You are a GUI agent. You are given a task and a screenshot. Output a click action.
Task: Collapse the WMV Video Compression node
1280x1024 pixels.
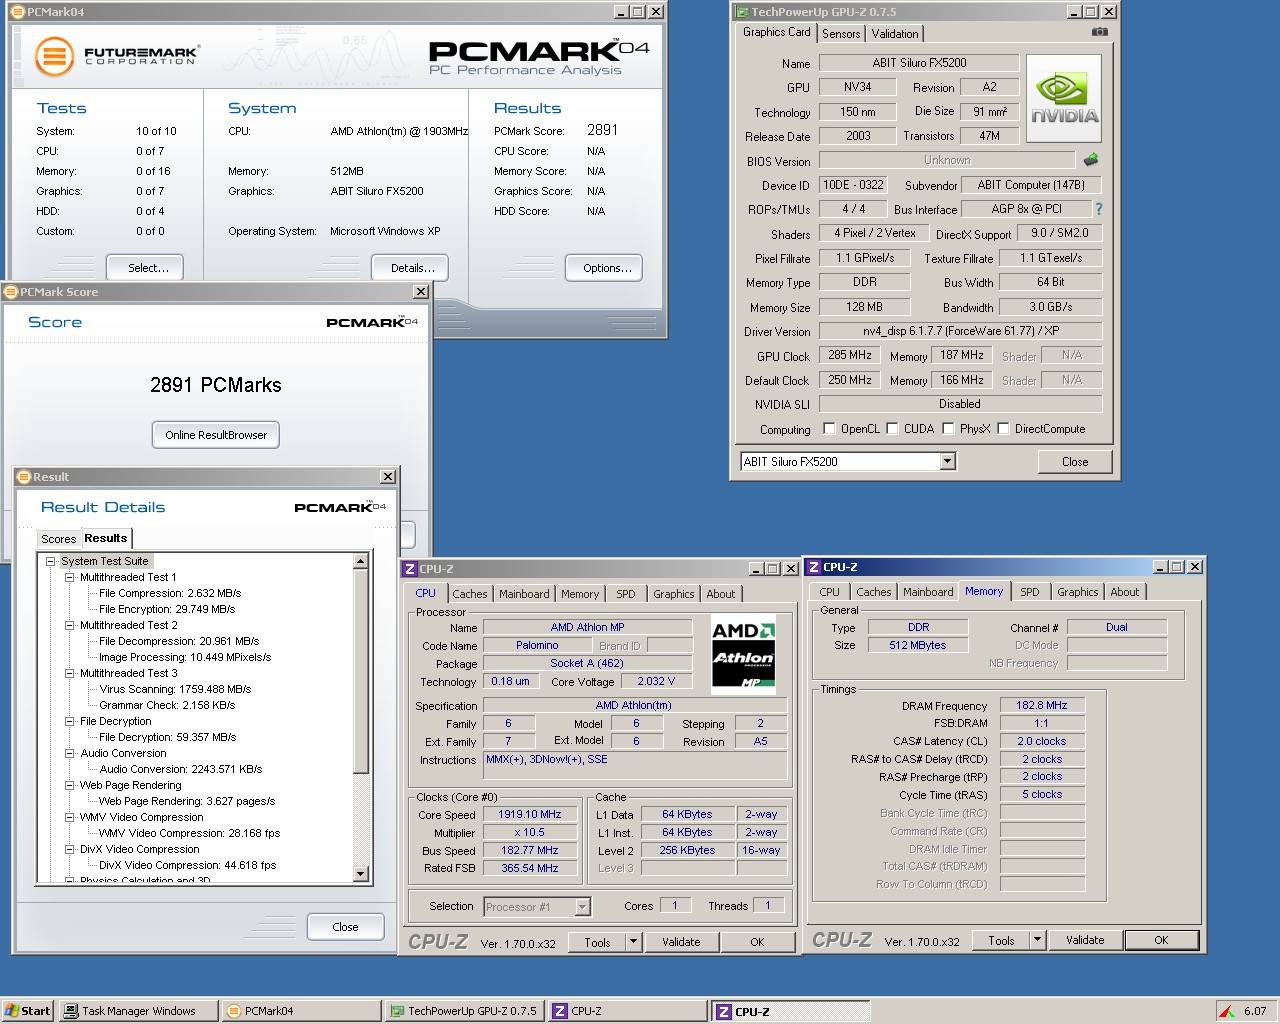69,817
